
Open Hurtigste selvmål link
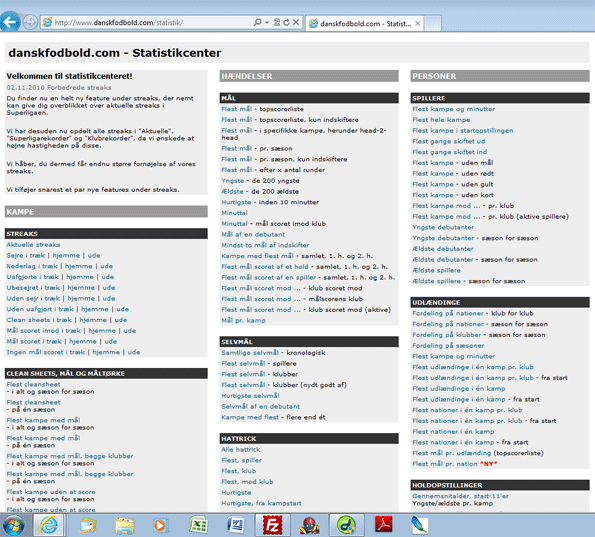[250, 396]
